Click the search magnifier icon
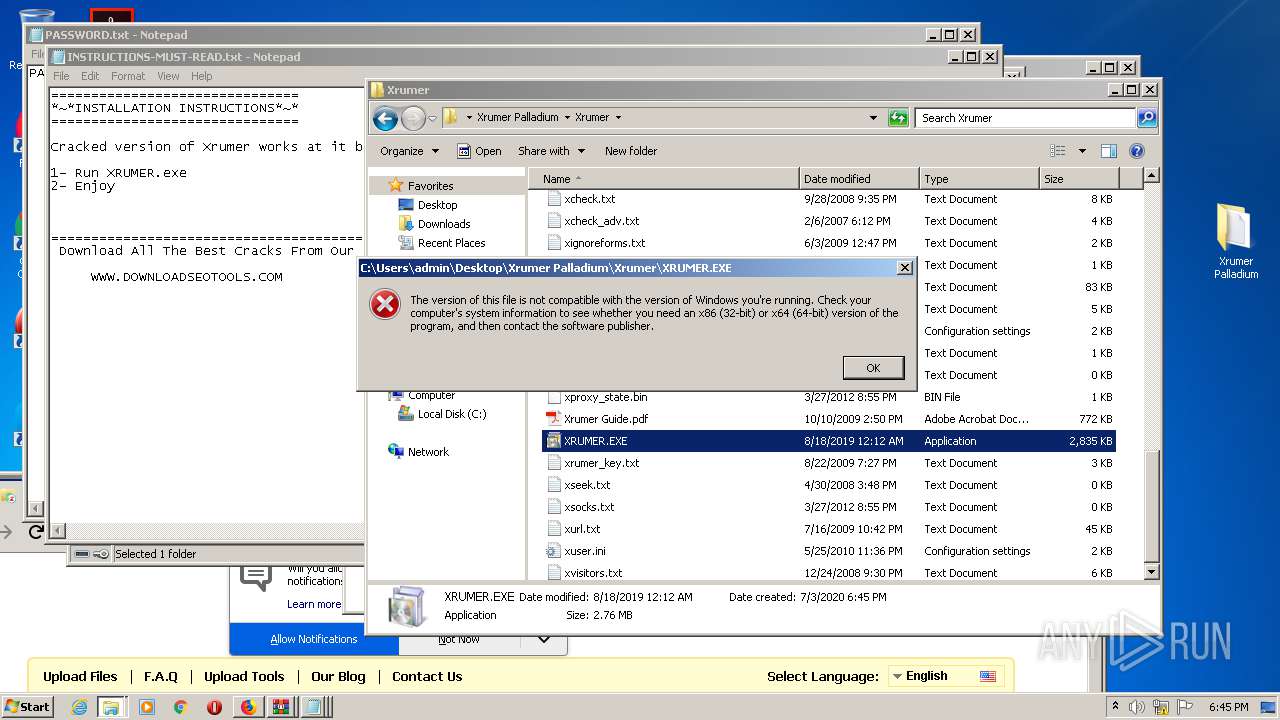The height and width of the screenshot is (720, 1280). click(x=1147, y=118)
